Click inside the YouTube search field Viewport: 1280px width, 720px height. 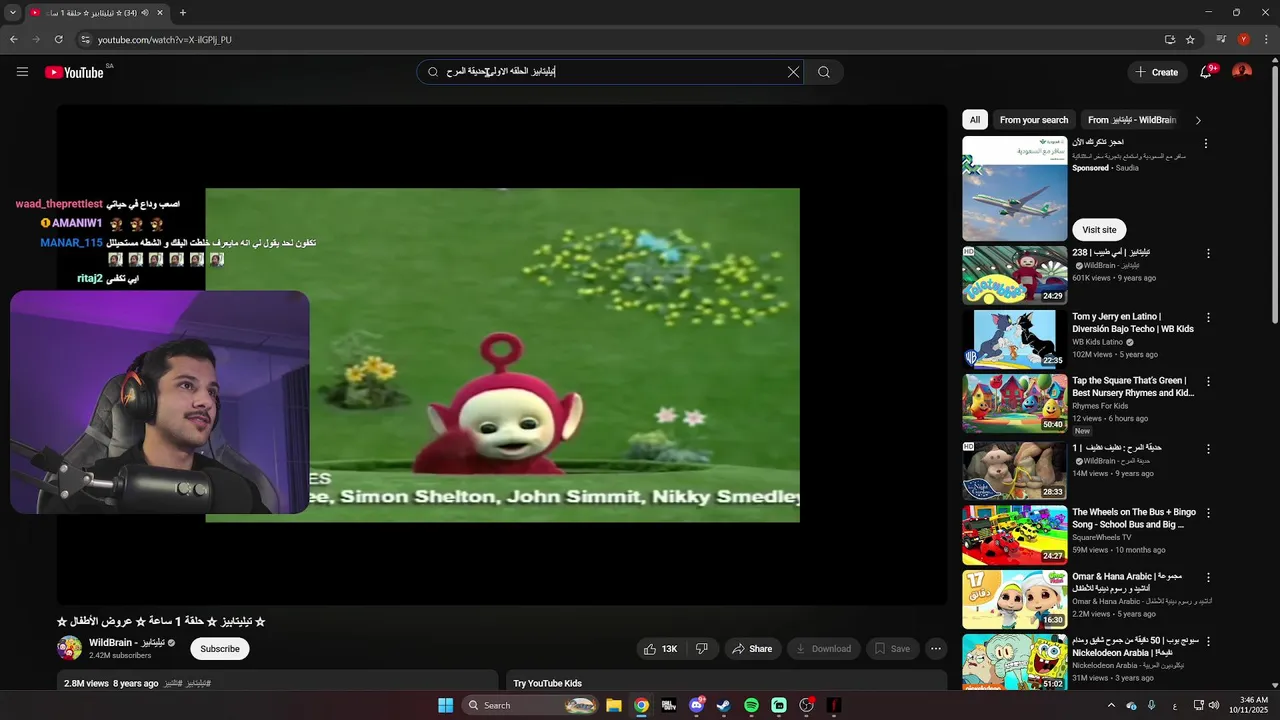tap(610, 72)
